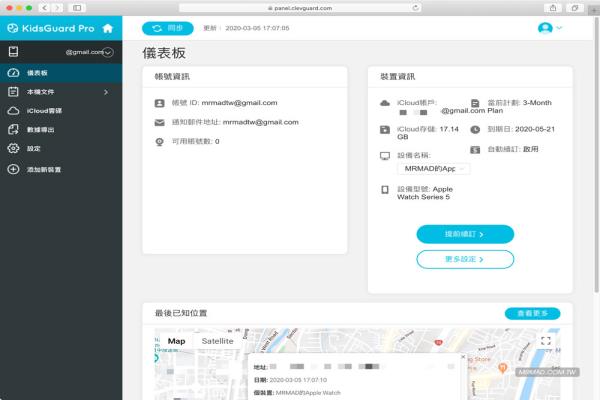
Task: Click the panel.clevguard.com address bar
Action: tap(300, 8)
